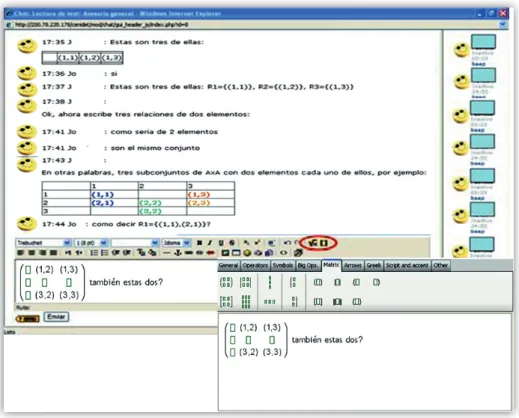The height and width of the screenshot is (418, 519).
Task: Select the Matrix tab
Action: click(x=331, y=265)
